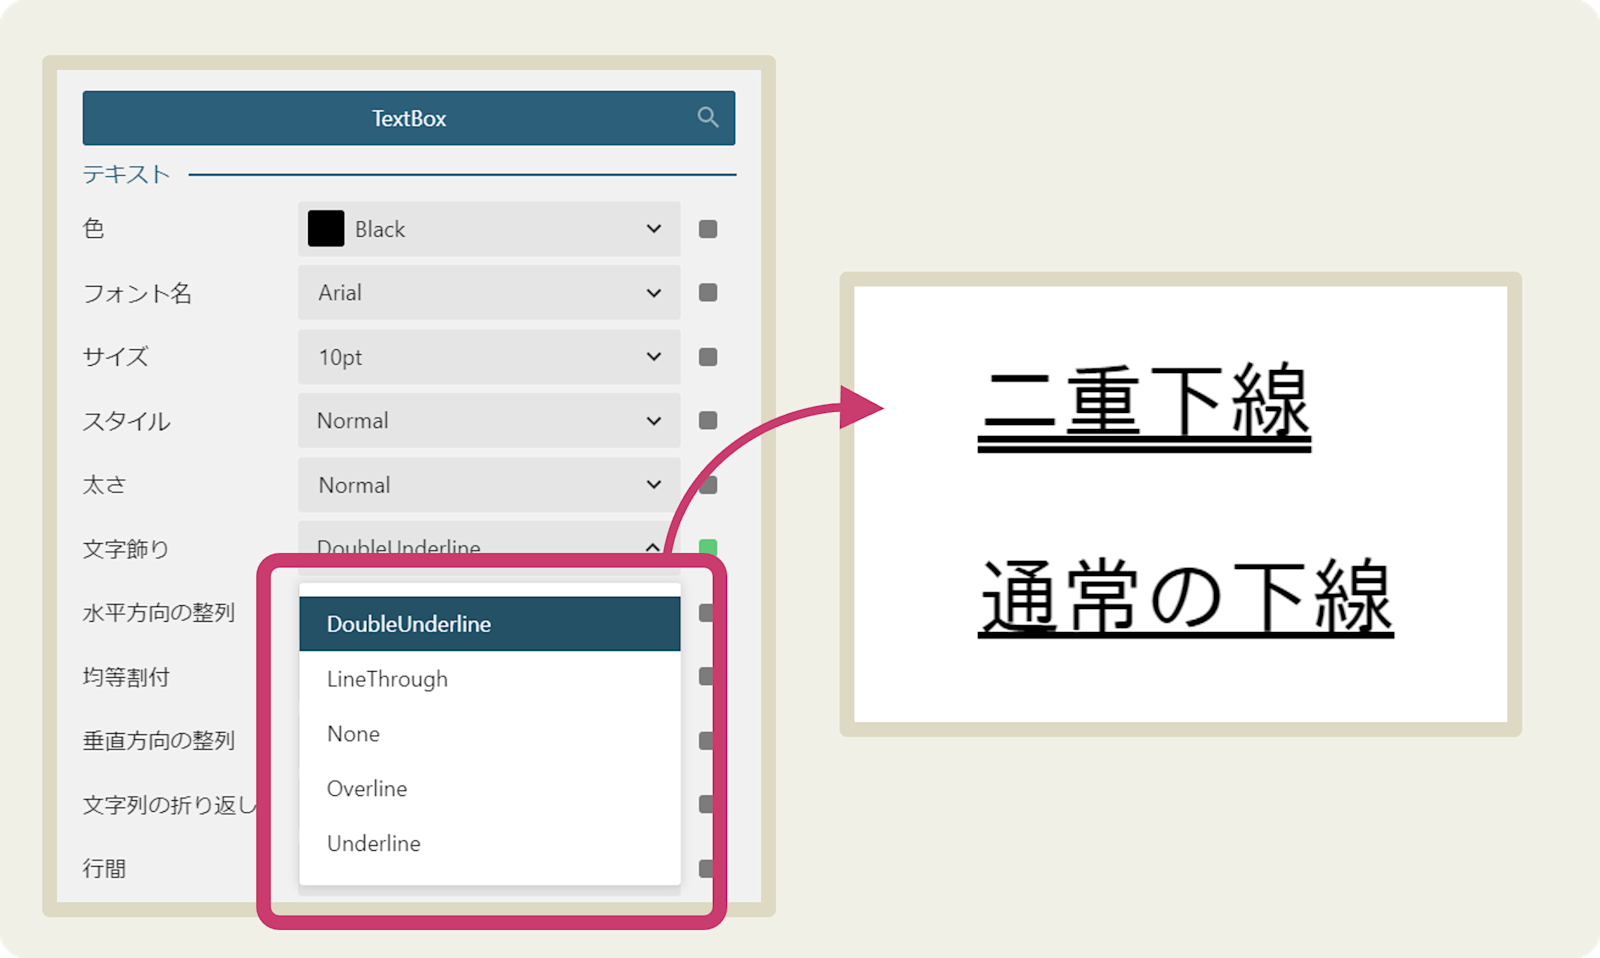Click the 文字飾り label
The width and height of the screenshot is (1600, 958).
point(126,549)
